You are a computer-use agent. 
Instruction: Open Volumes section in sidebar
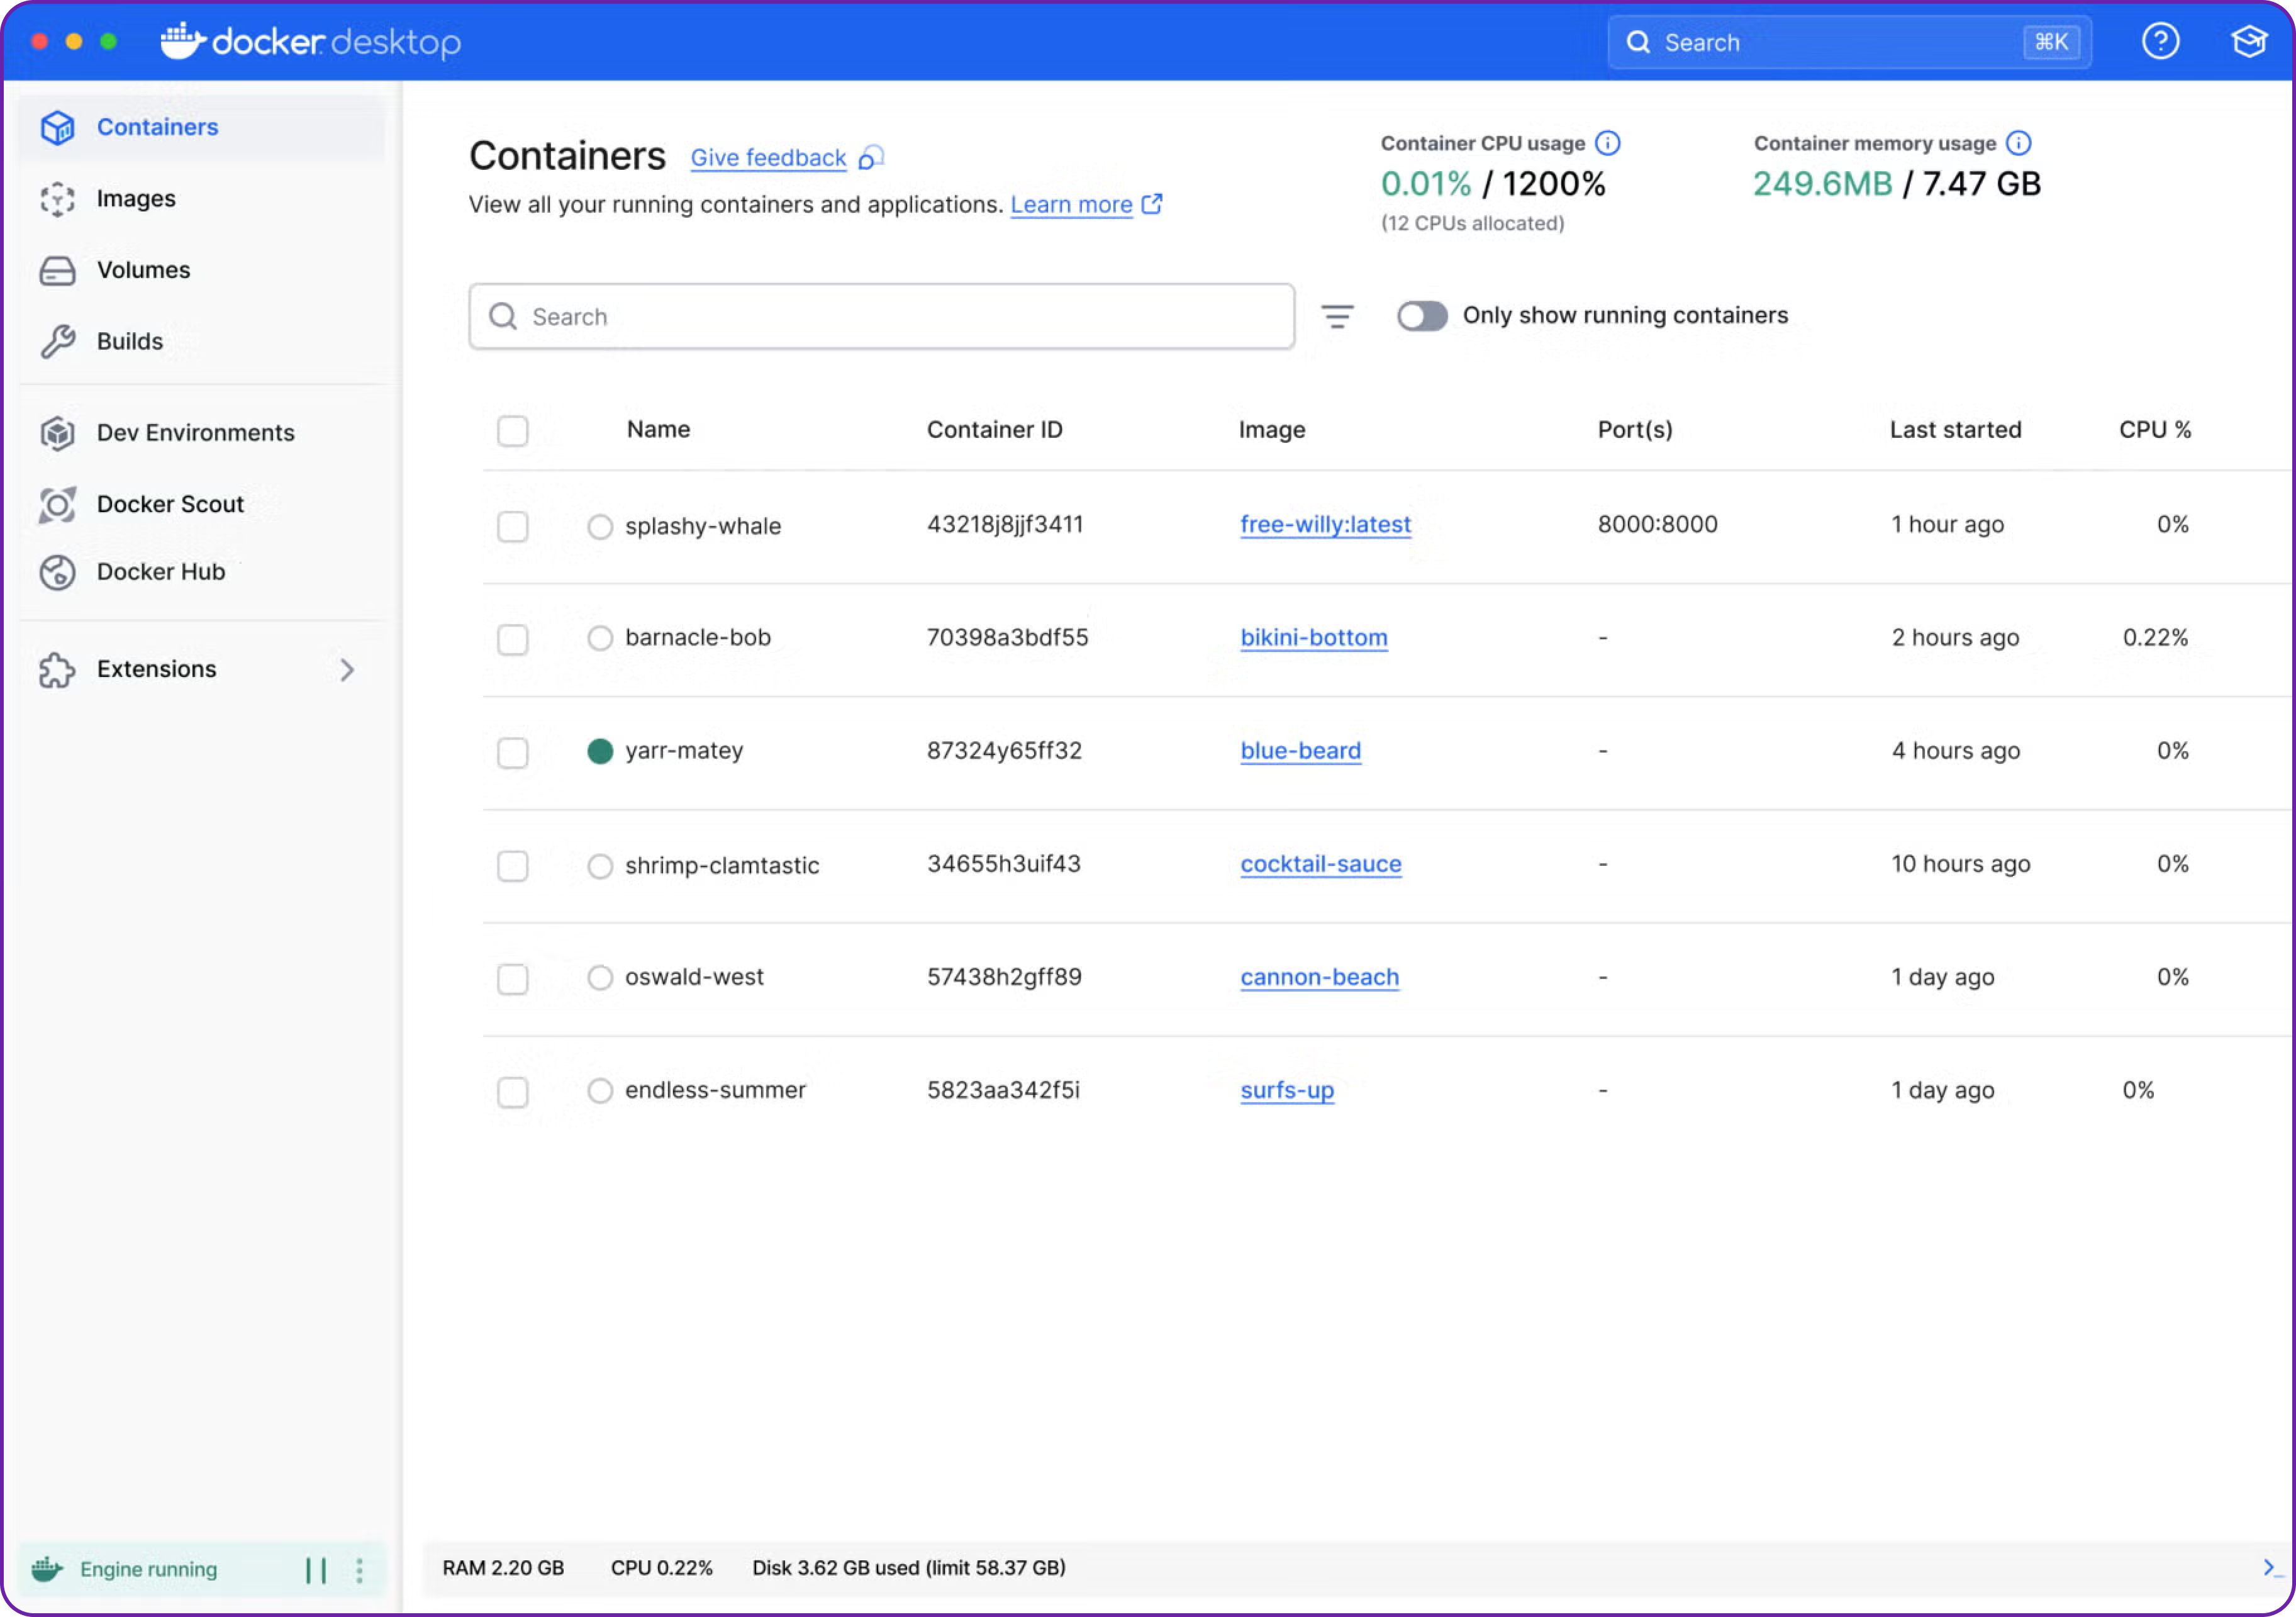143,270
